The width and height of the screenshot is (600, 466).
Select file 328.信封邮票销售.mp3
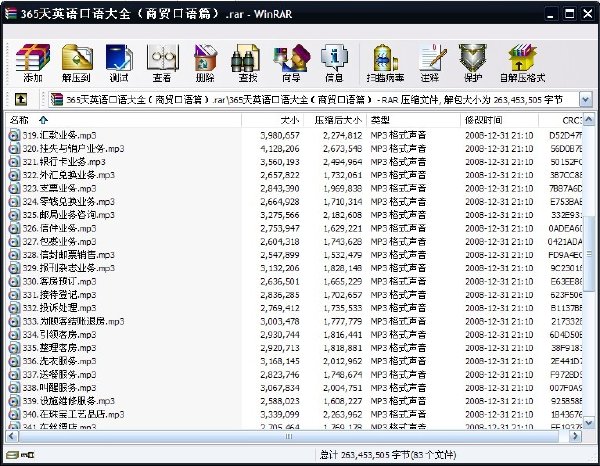pyautogui.click(x=68, y=254)
